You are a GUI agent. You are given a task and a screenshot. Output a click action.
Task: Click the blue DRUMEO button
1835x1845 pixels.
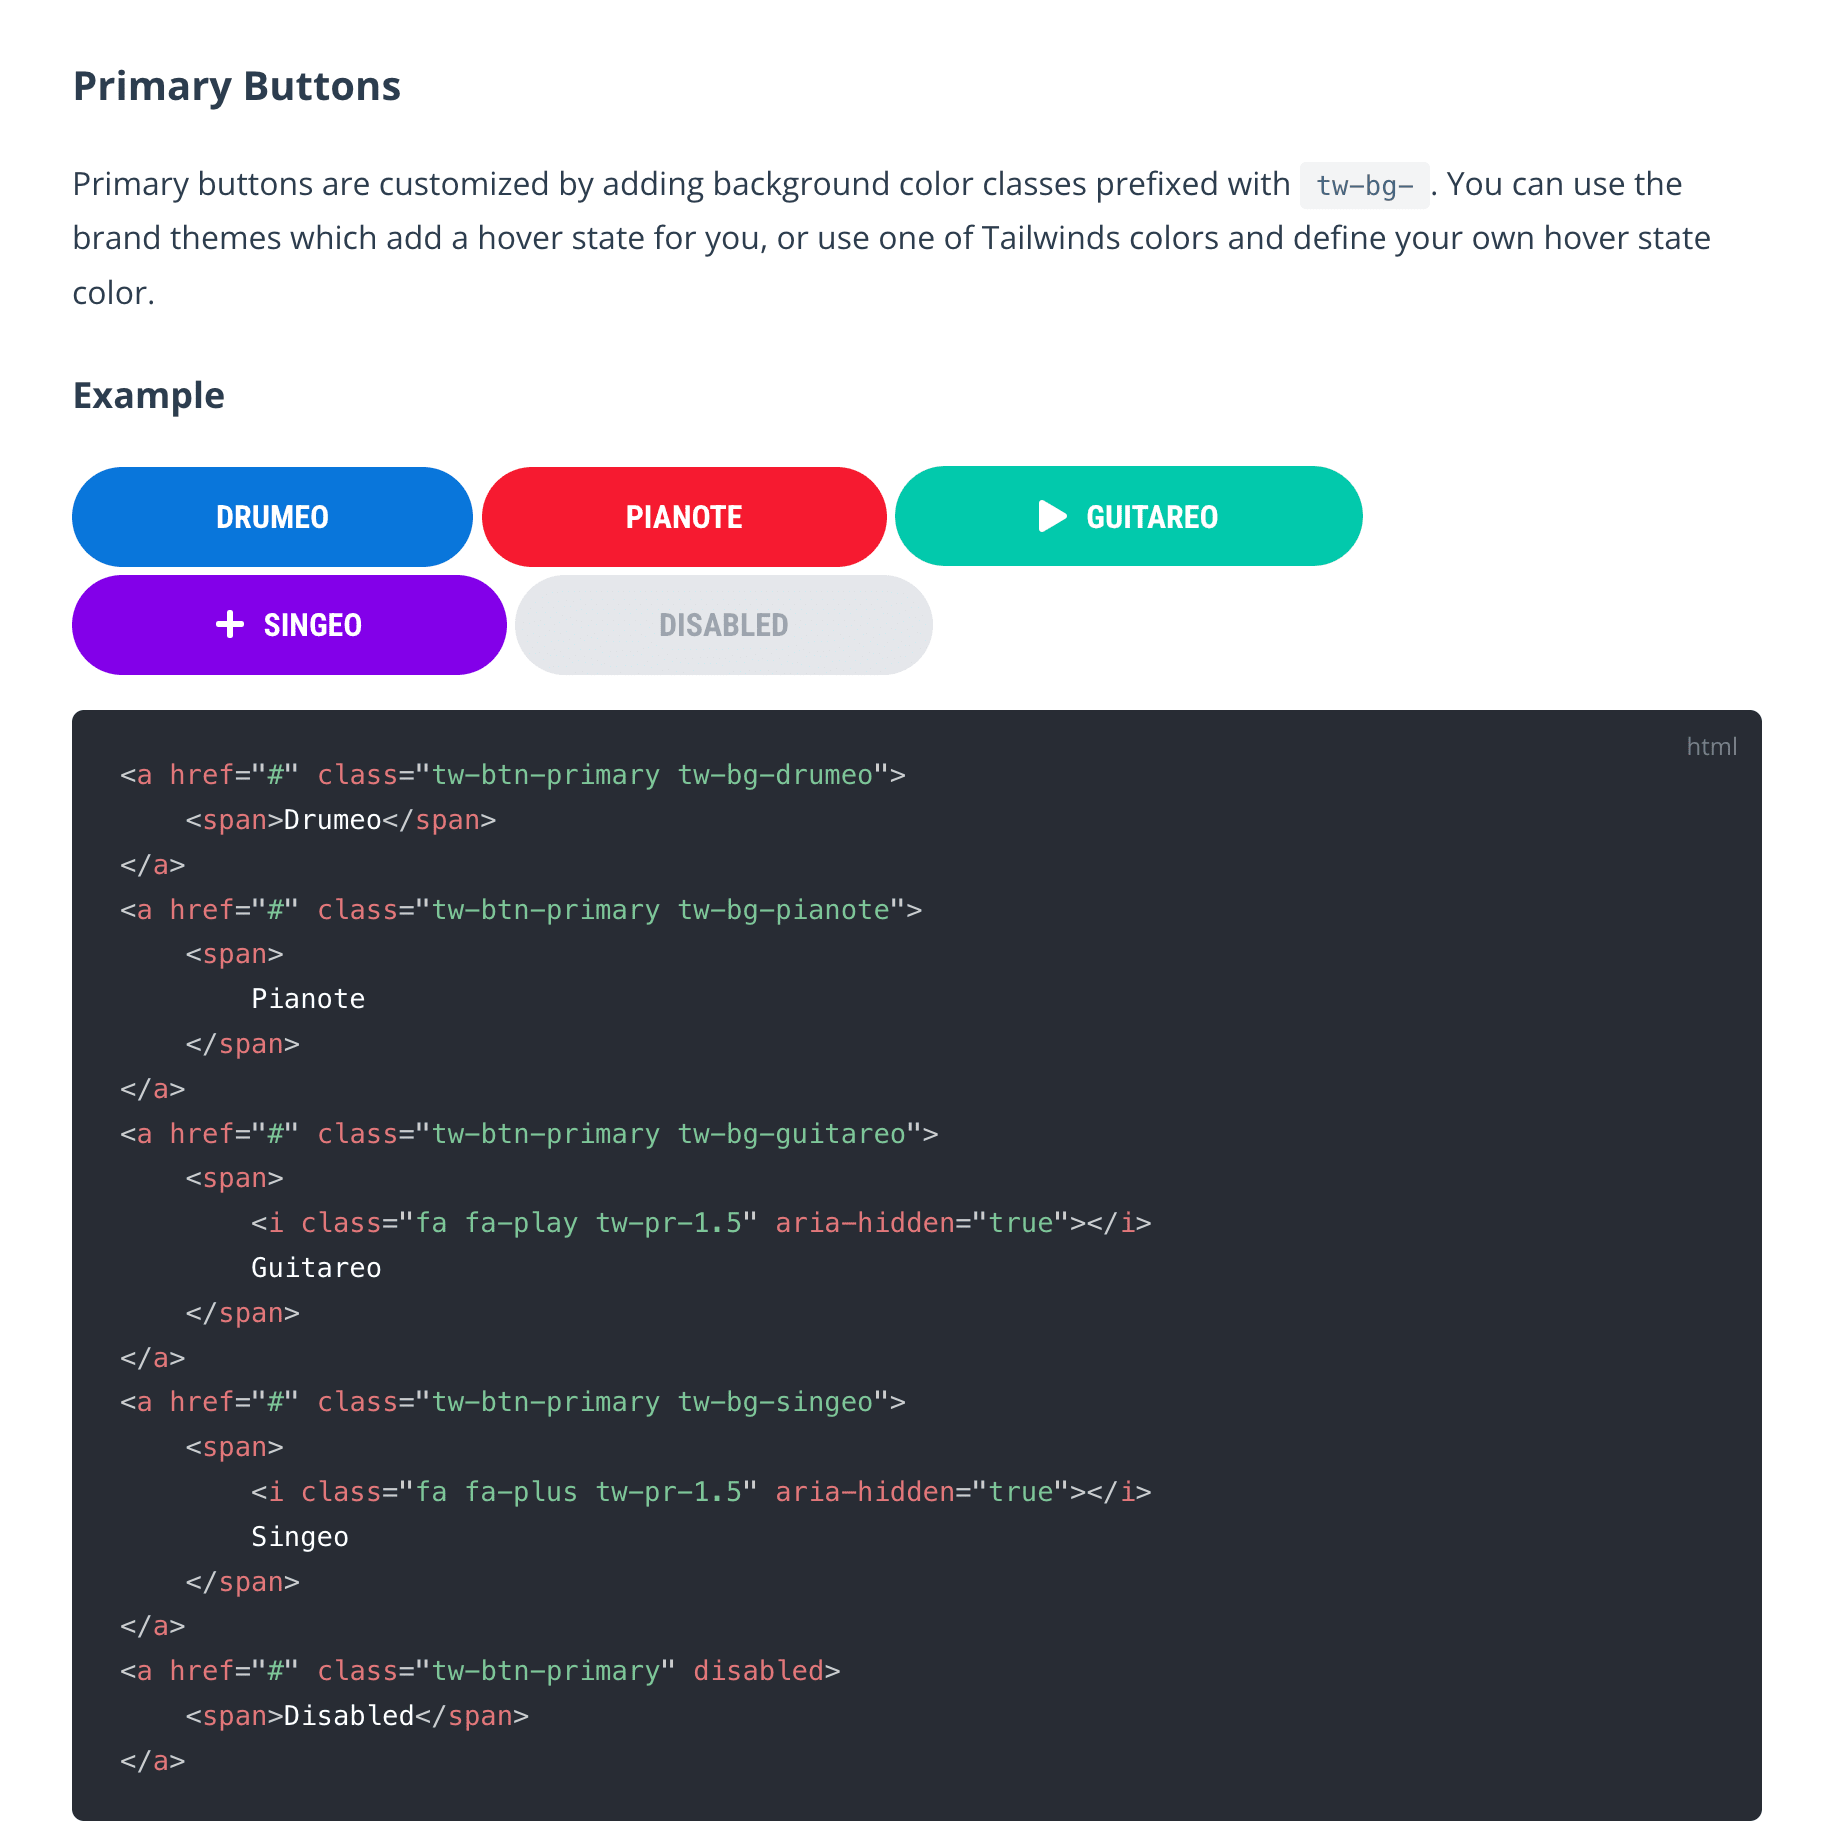click(x=272, y=517)
